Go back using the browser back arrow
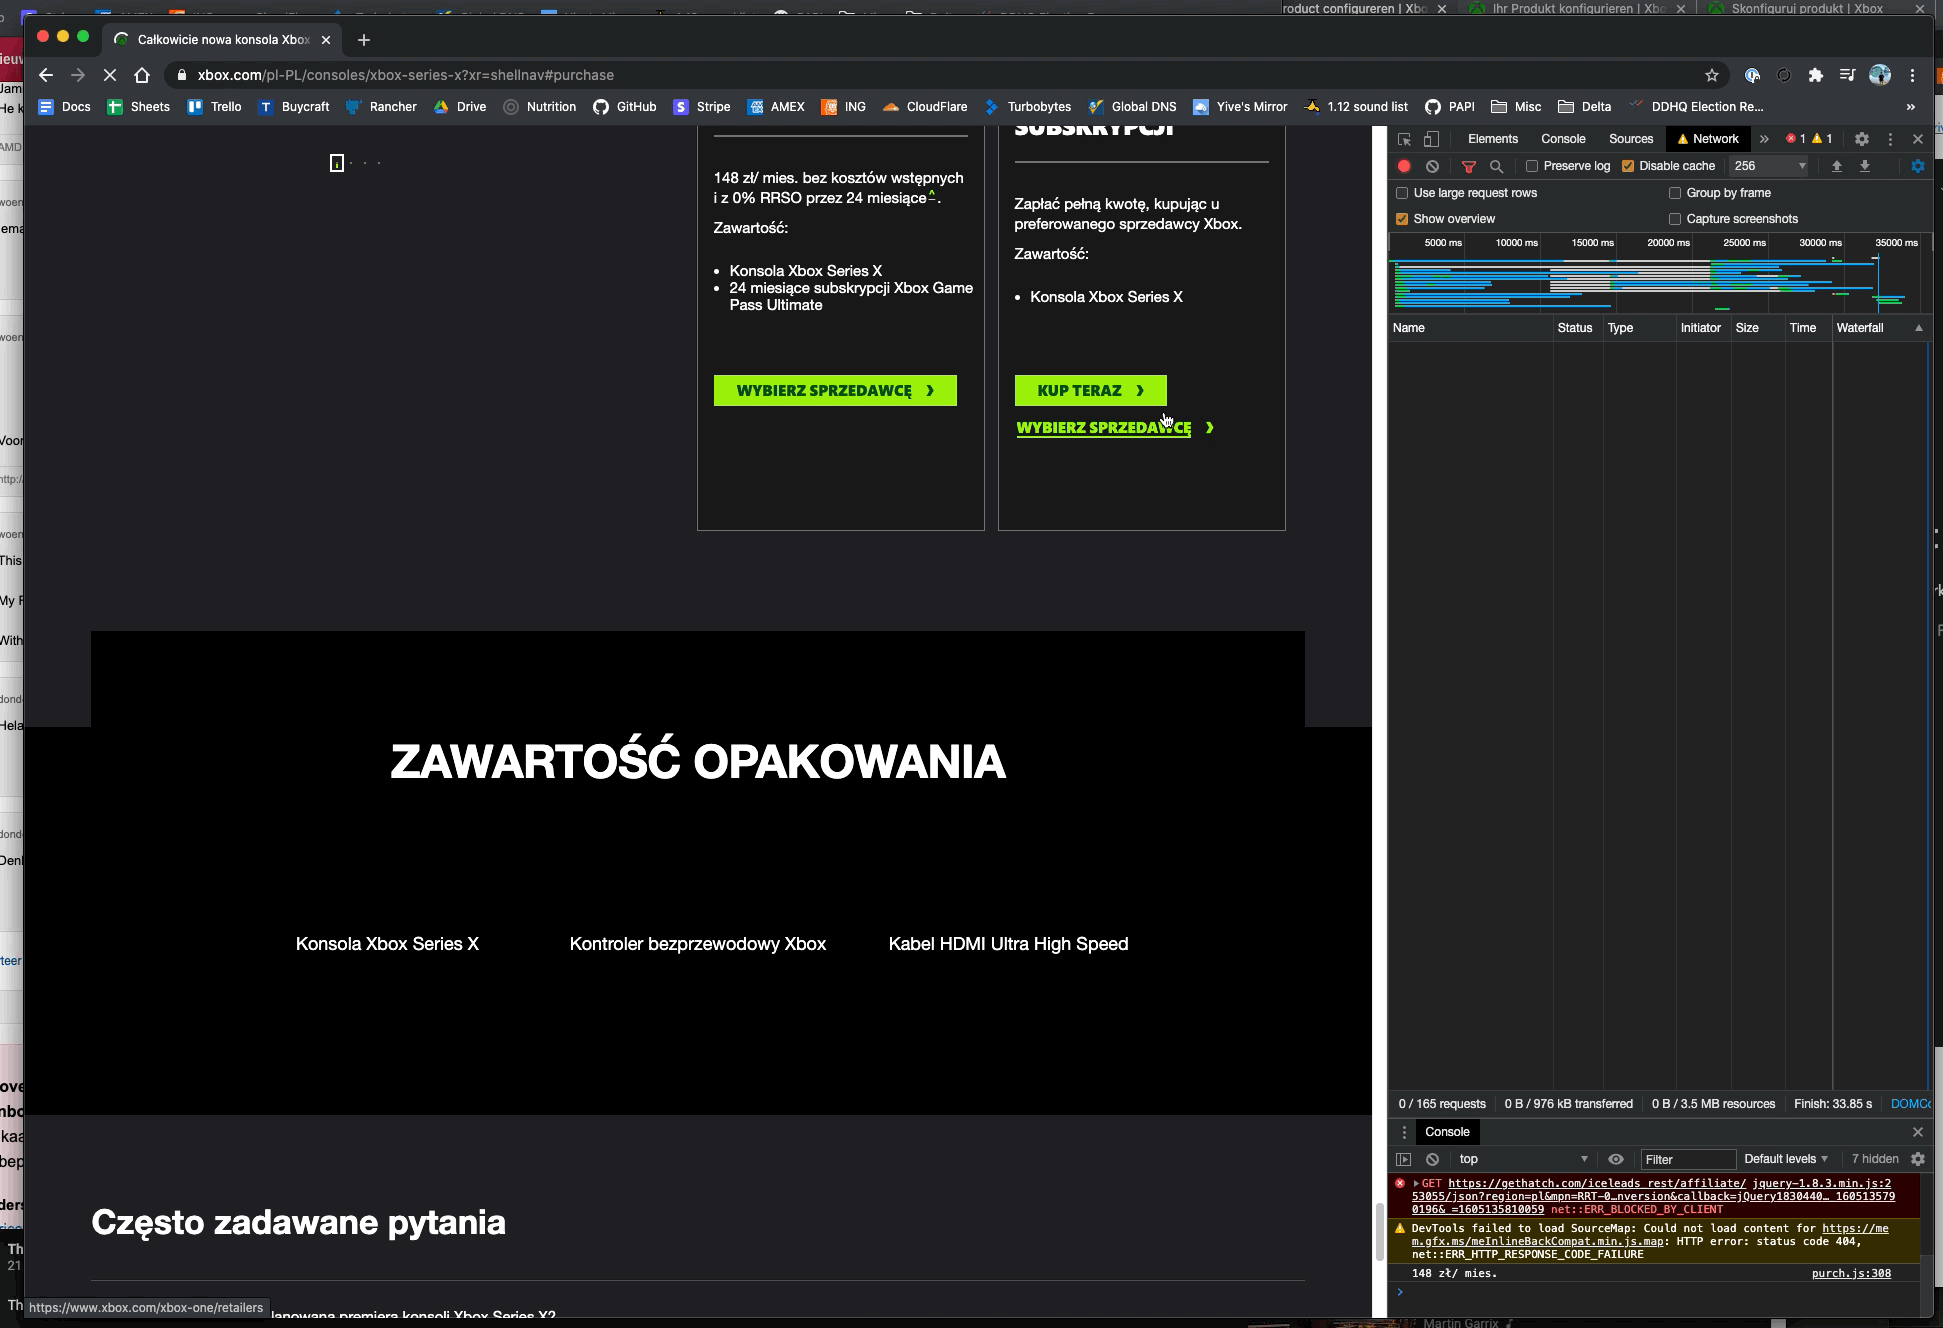 point(46,75)
